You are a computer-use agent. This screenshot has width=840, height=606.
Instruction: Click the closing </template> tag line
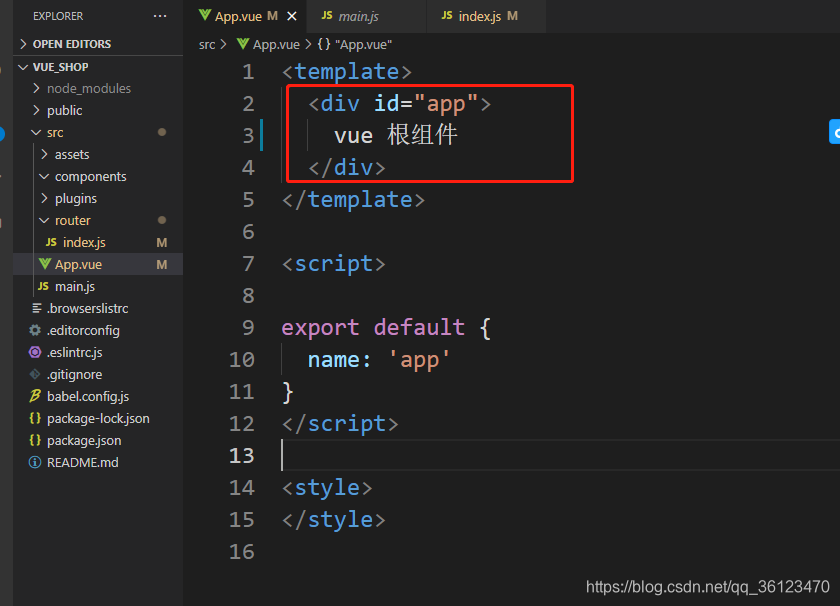click(x=354, y=199)
